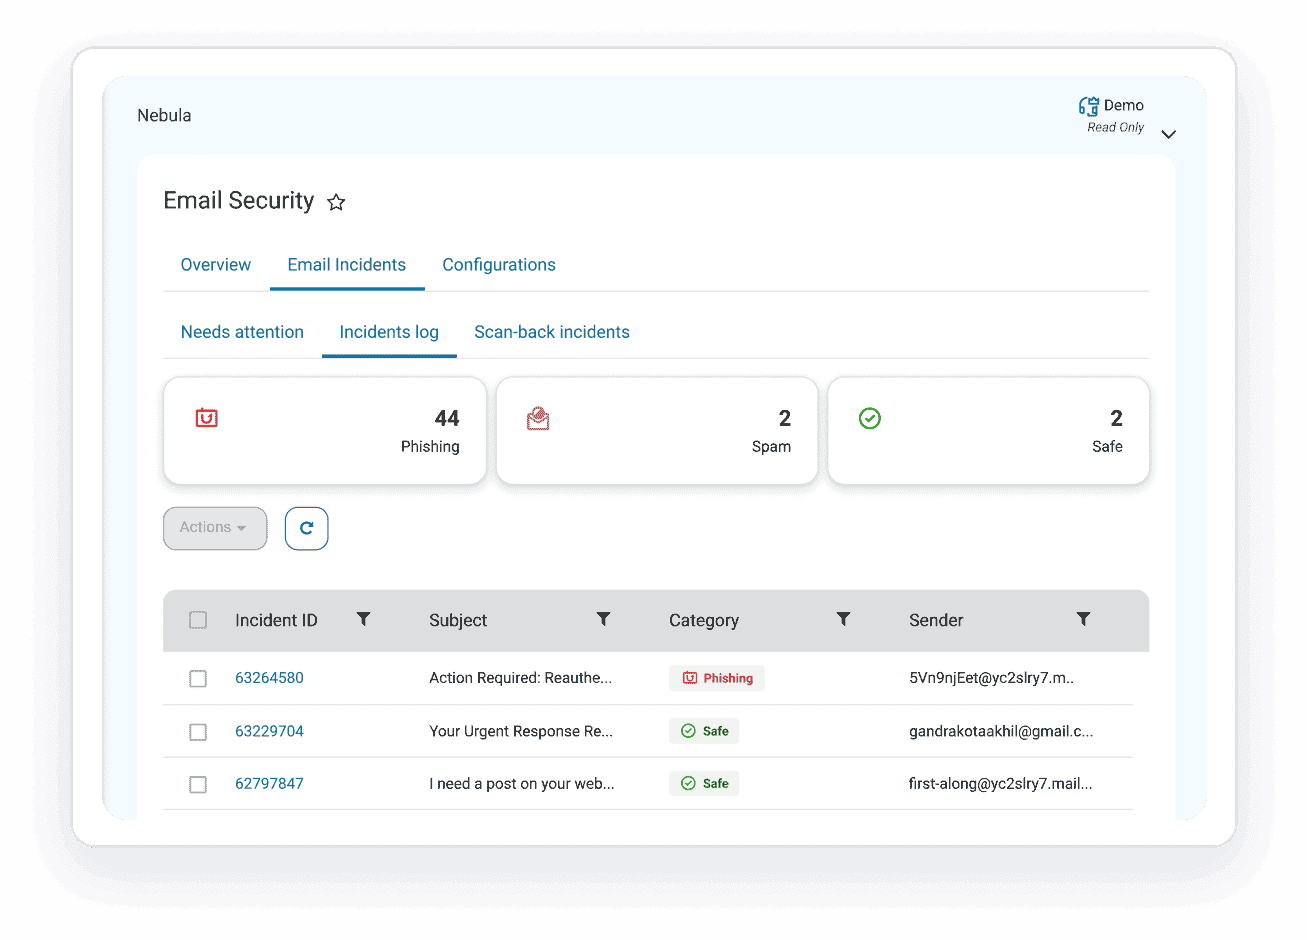Screen dimensions: 1307x940
Task: Click the Spam envelope icon
Action: coord(538,419)
